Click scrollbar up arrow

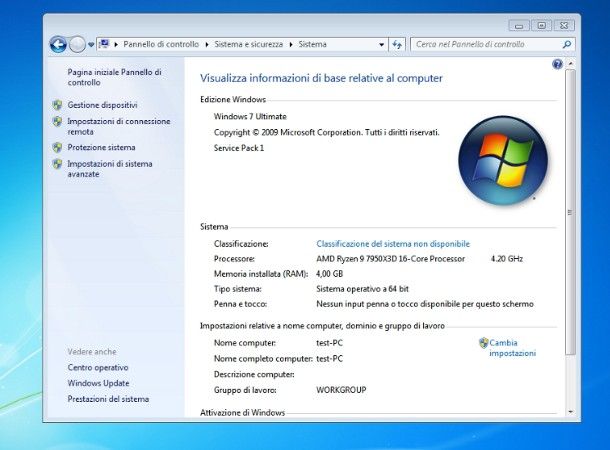tap(570, 63)
